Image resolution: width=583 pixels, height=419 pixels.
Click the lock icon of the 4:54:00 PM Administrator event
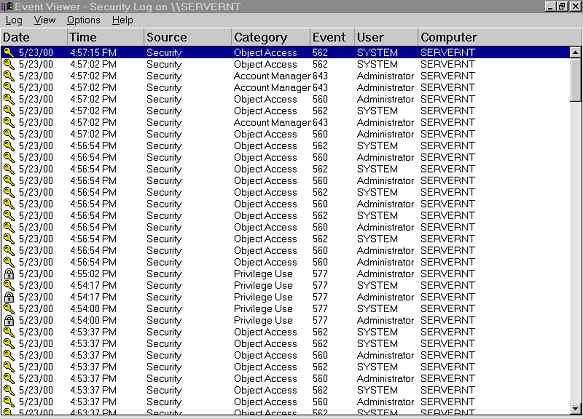(x=9, y=320)
